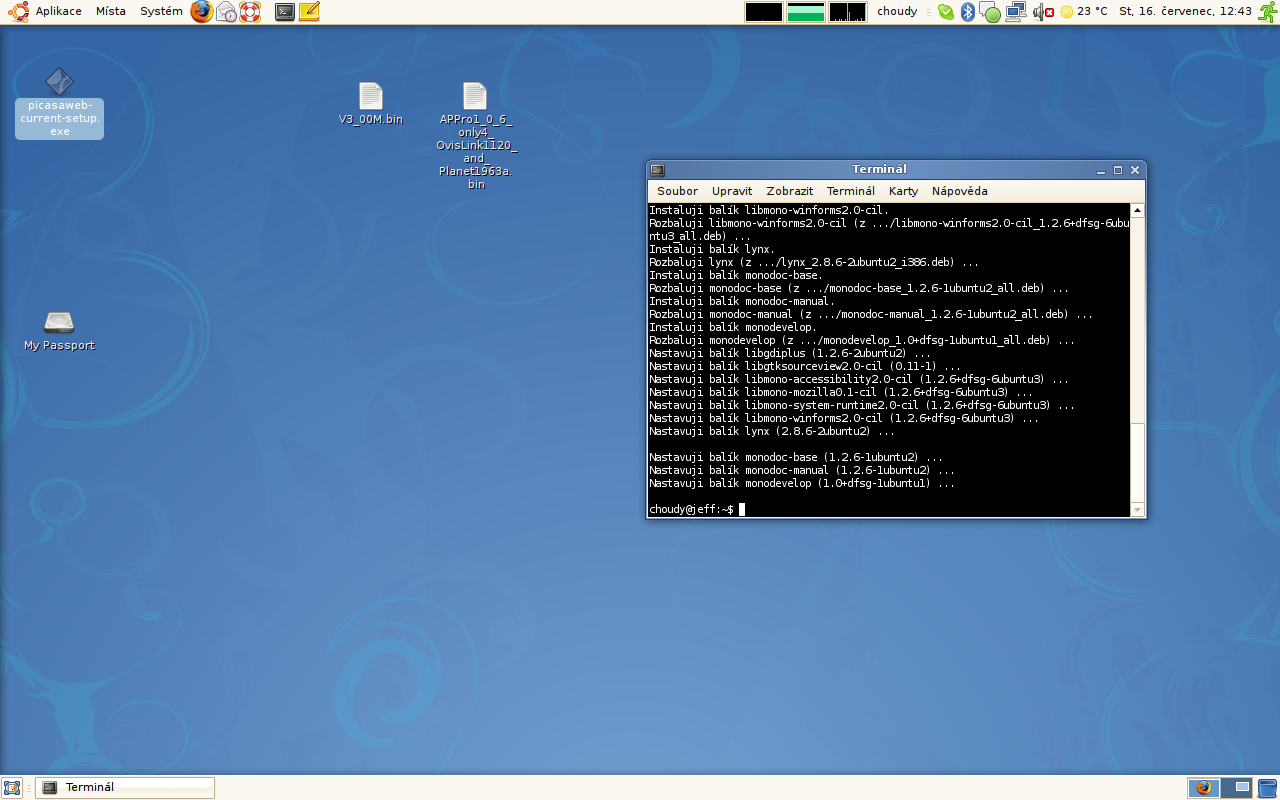Select the My Passport drive icon
Screen dimensions: 1280x800
point(59,331)
